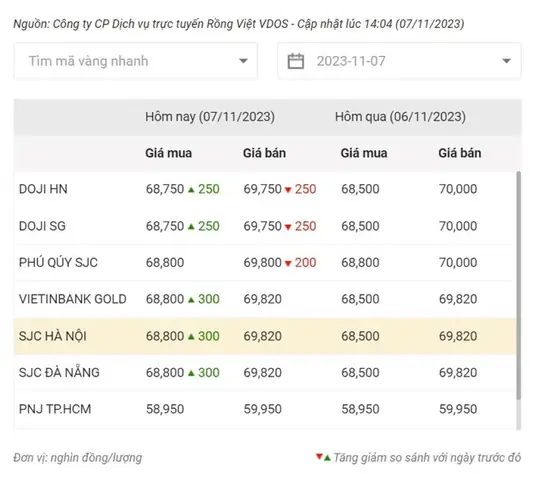This screenshot has height=480, width=538.
Task: Select the VIETINBANK GOLD row label
Action: pyautogui.click(x=73, y=299)
